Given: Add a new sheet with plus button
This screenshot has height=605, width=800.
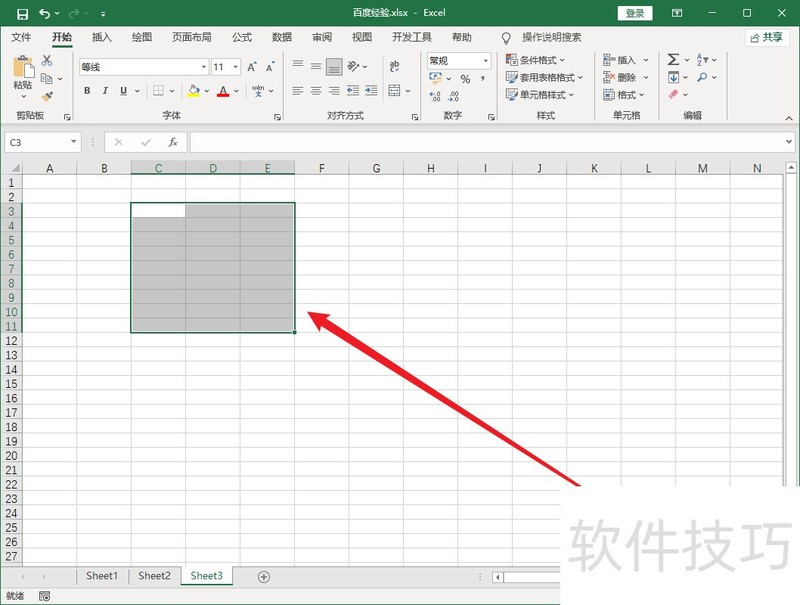Looking at the screenshot, I should click(x=264, y=577).
